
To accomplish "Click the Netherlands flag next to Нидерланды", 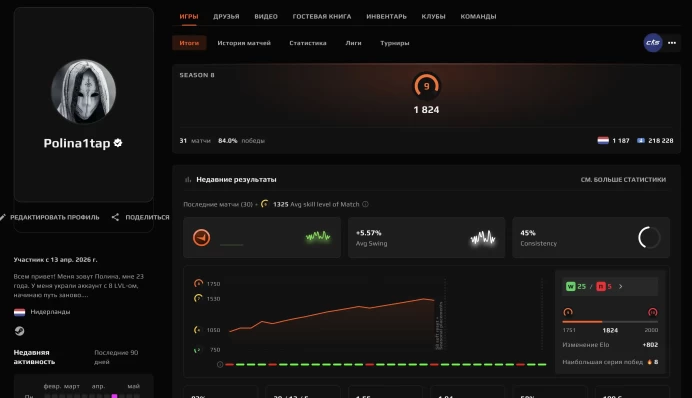I will click(x=19, y=312).
